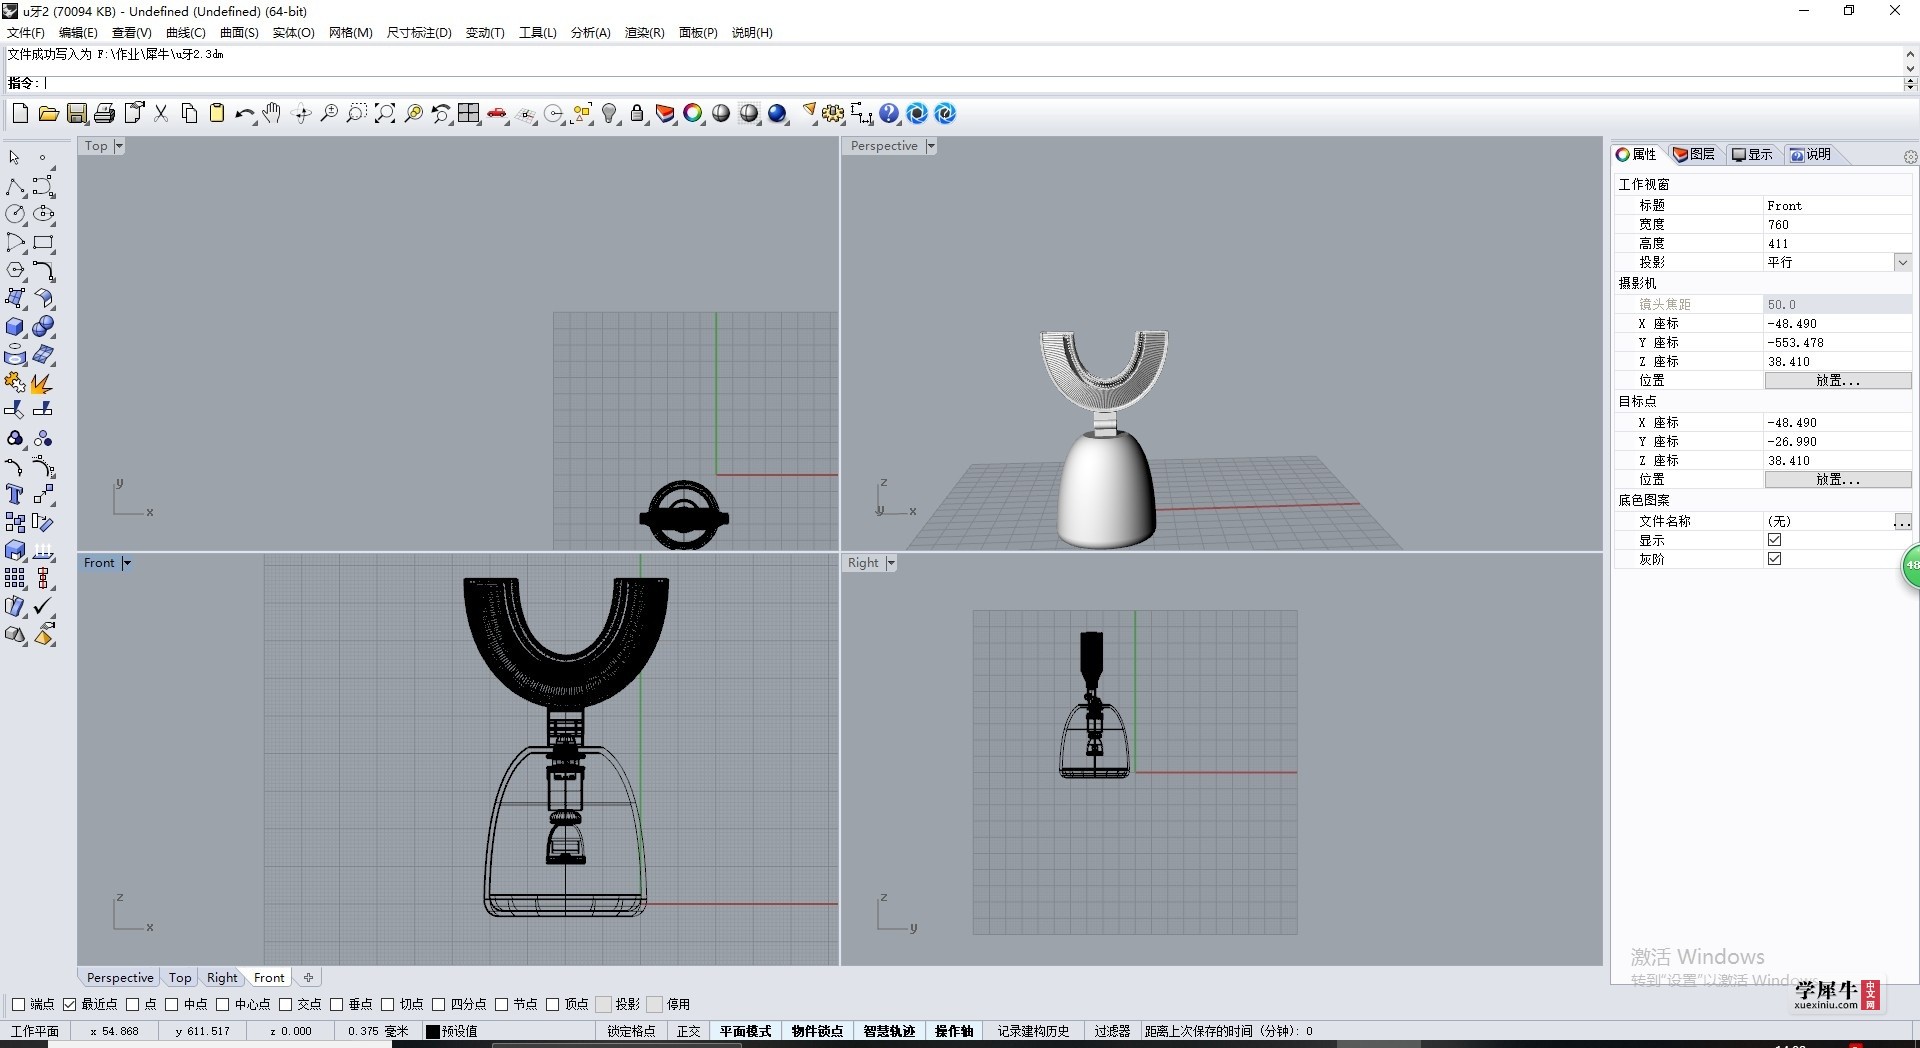
Task: Paste from clipboard icon in the toolbar
Action: [x=217, y=113]
